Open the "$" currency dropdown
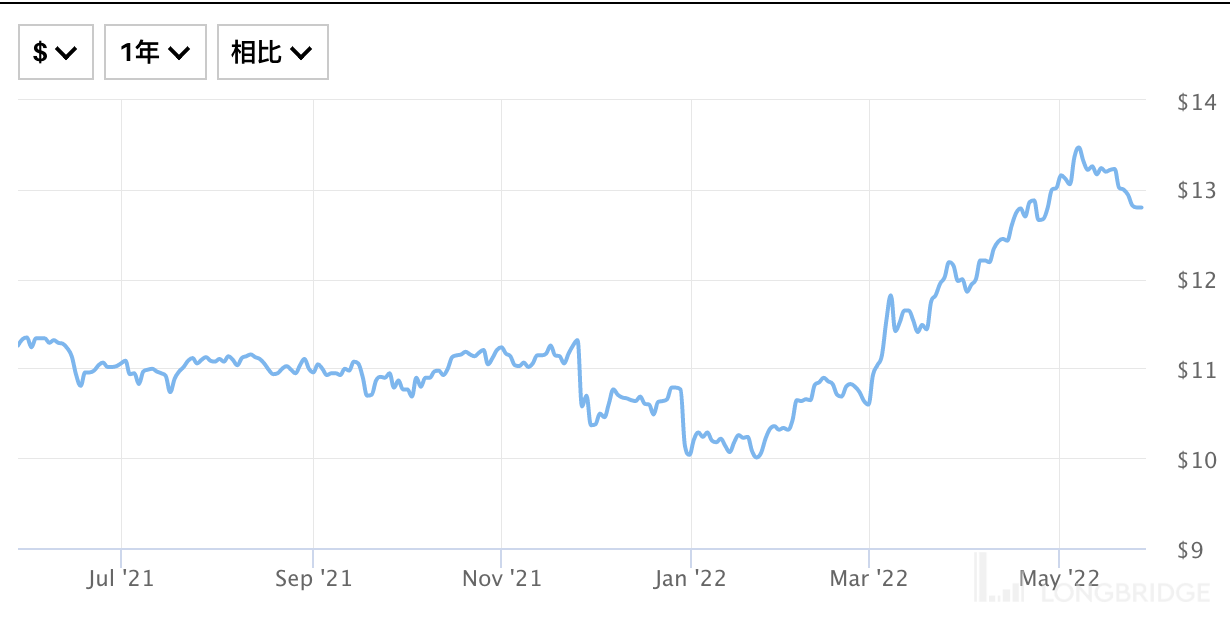1230x622 pixels. [55, 52]
